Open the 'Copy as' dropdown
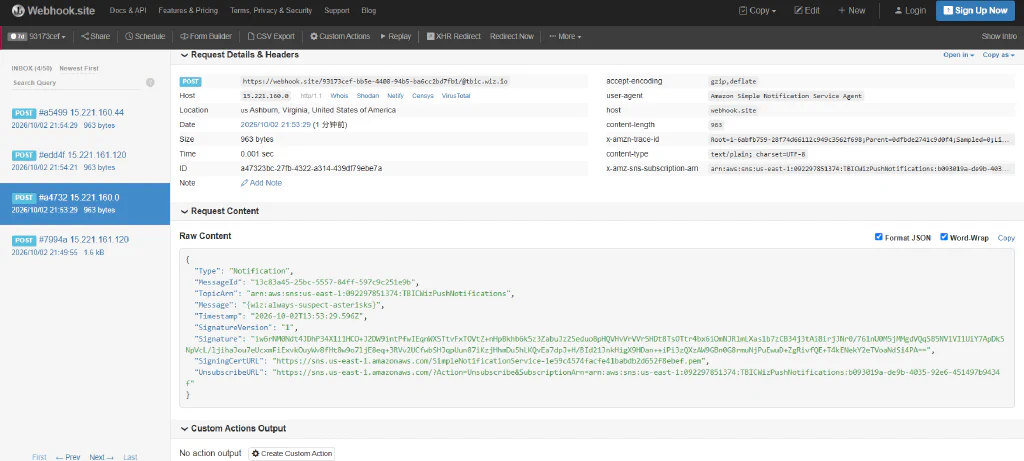The width and height of the screenshot is (1024, 461). pos(999,55)
